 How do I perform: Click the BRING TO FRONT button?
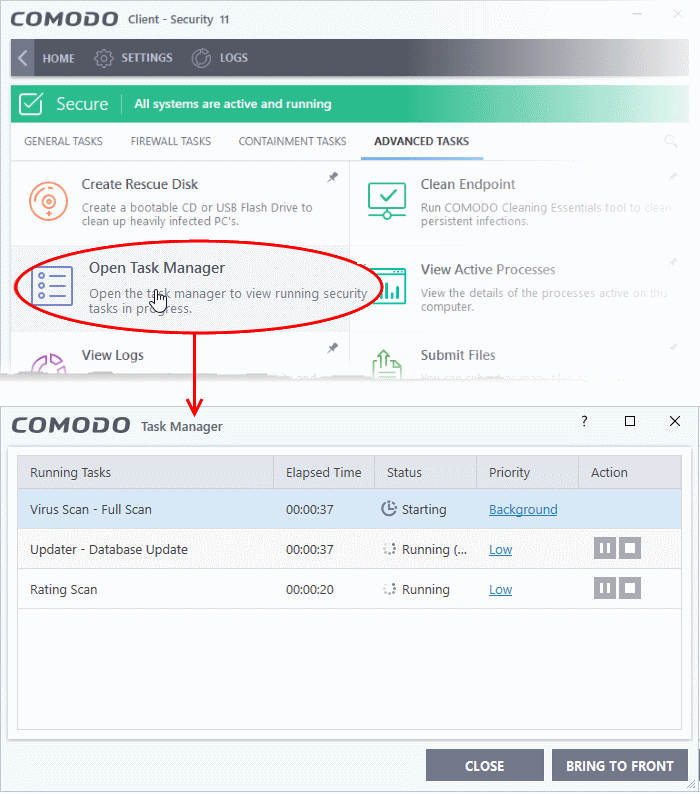(x=620, y=766)
